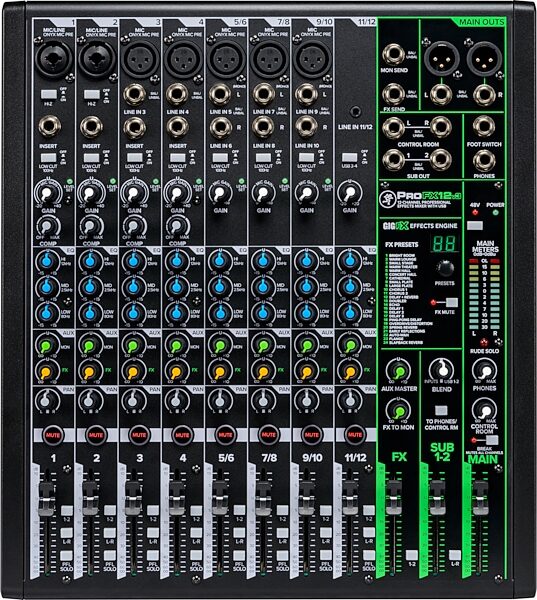Engage the To Phones/Control RM switch
Image resolution: width=537 pixels, height=600 pixels.
click(441, 410)
